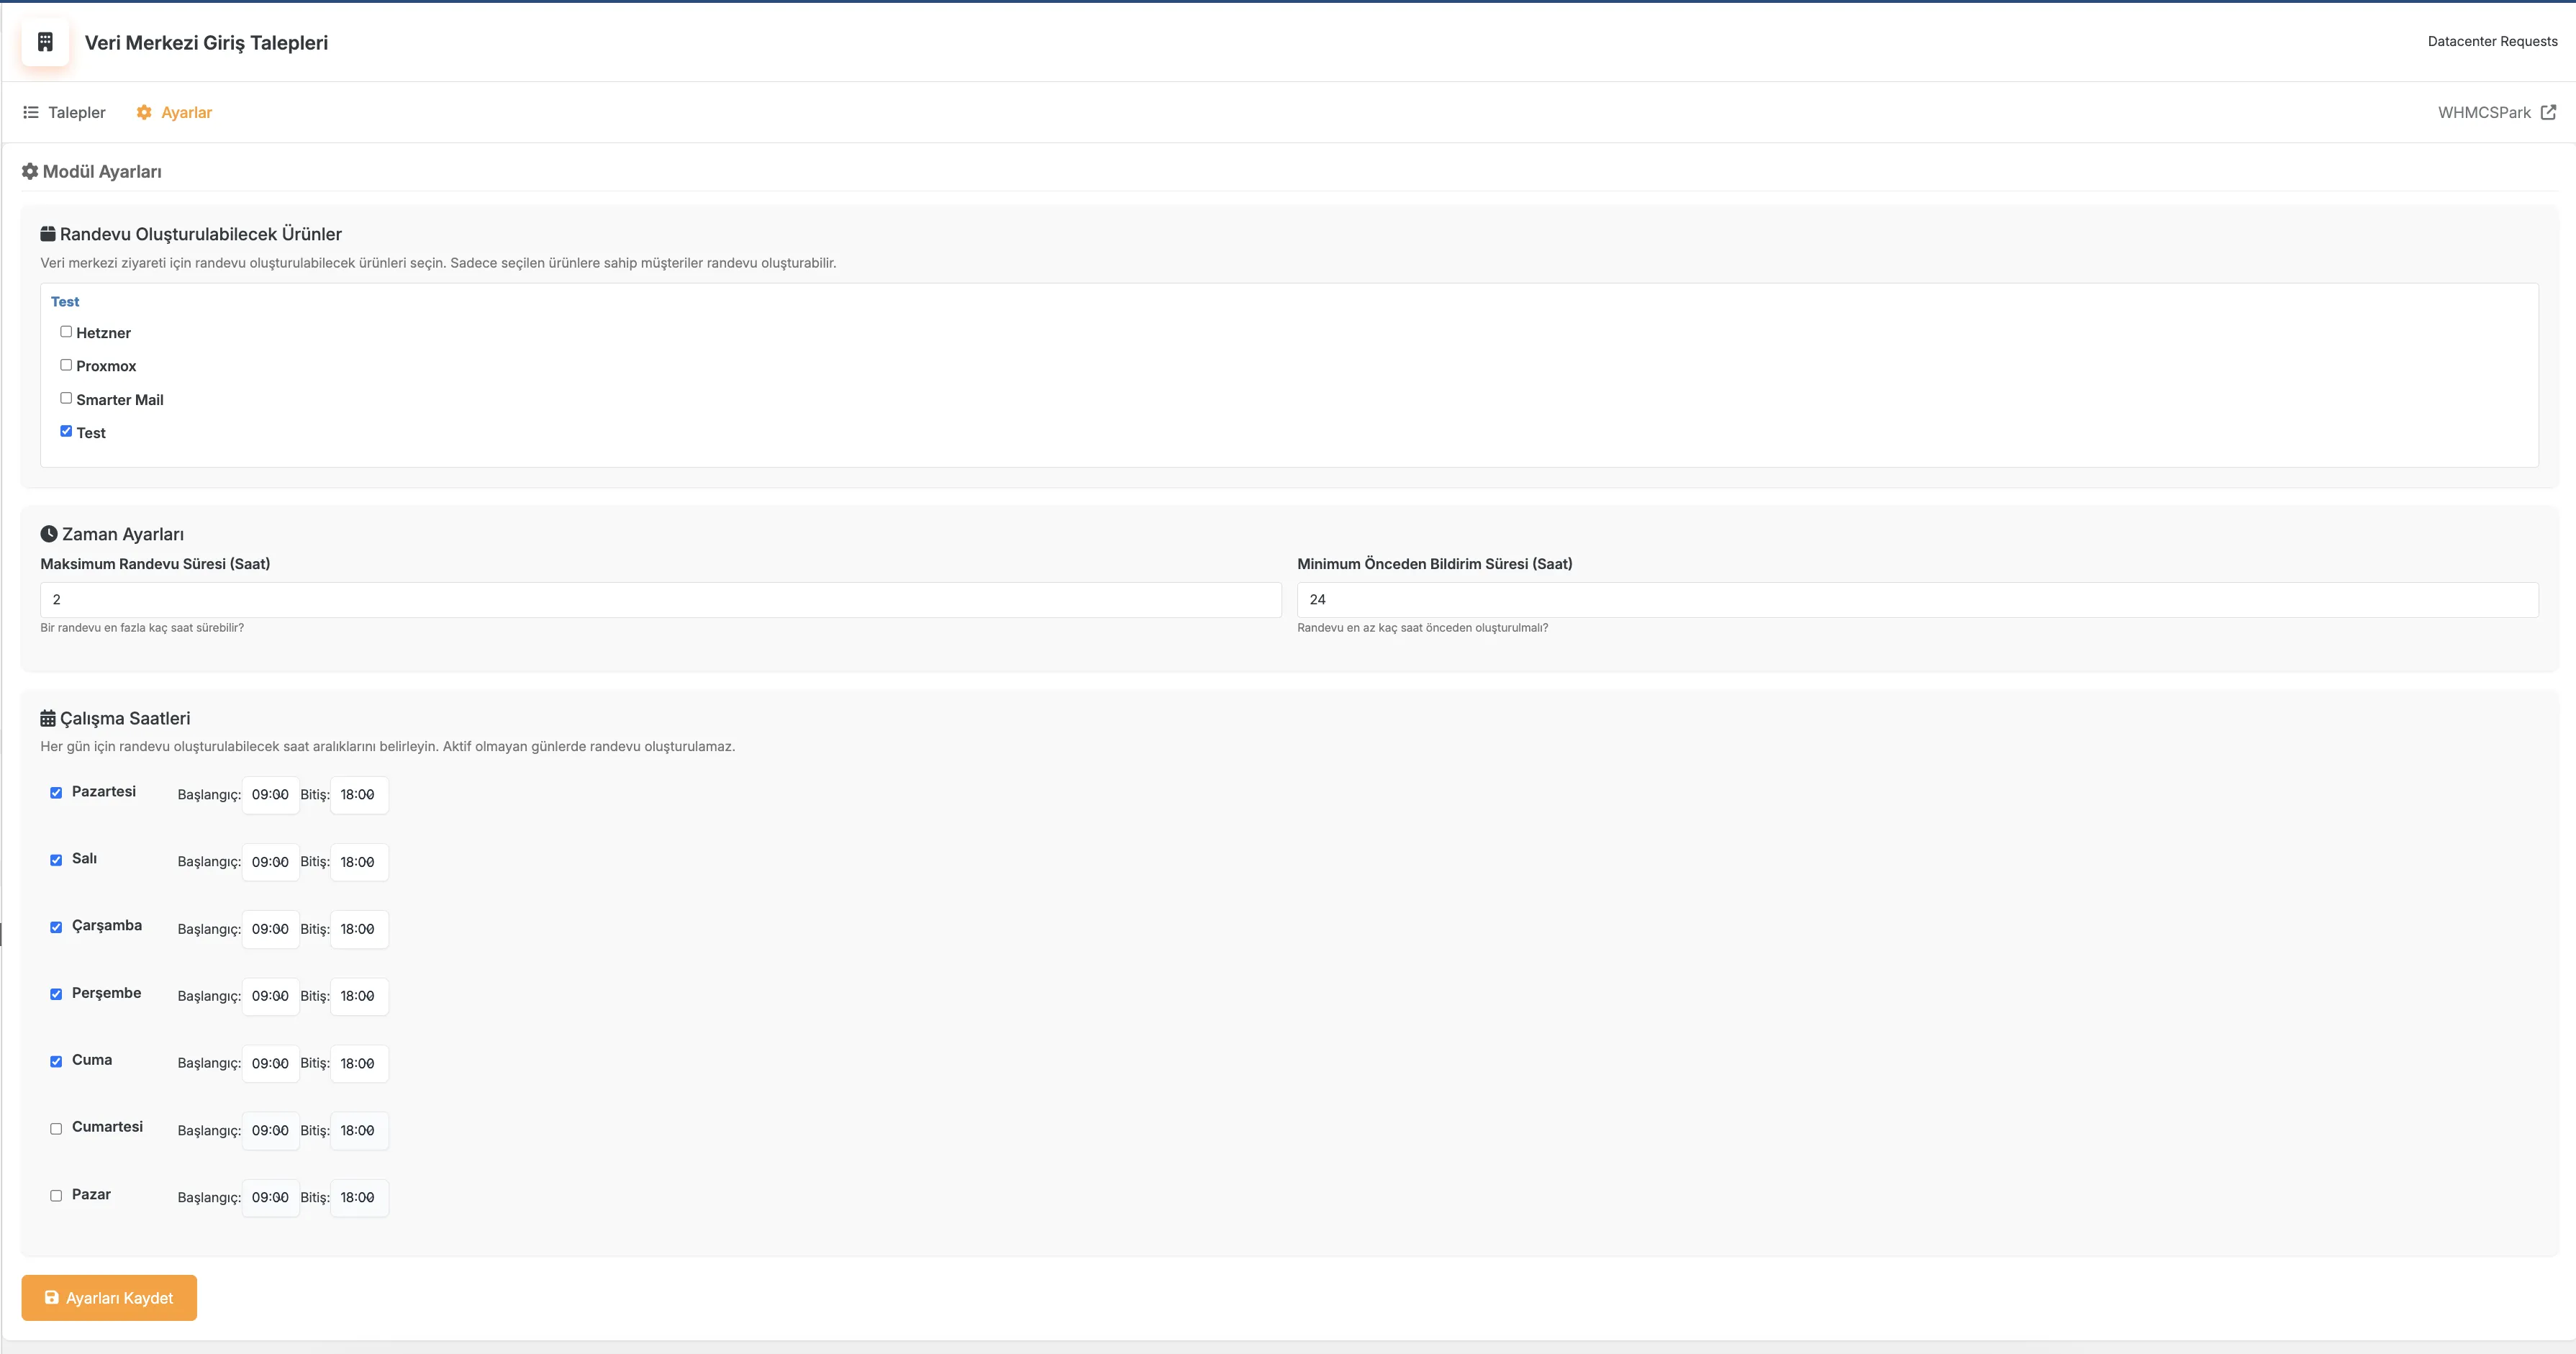Open the Ayarlar tab
The image size is (2576, 1354).
coord(174,112)
